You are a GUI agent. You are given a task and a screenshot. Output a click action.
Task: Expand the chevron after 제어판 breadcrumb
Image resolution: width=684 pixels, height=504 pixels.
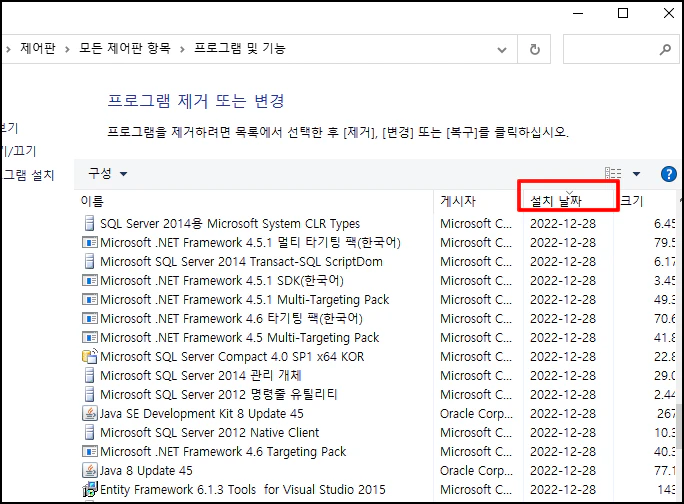point(67,49)
